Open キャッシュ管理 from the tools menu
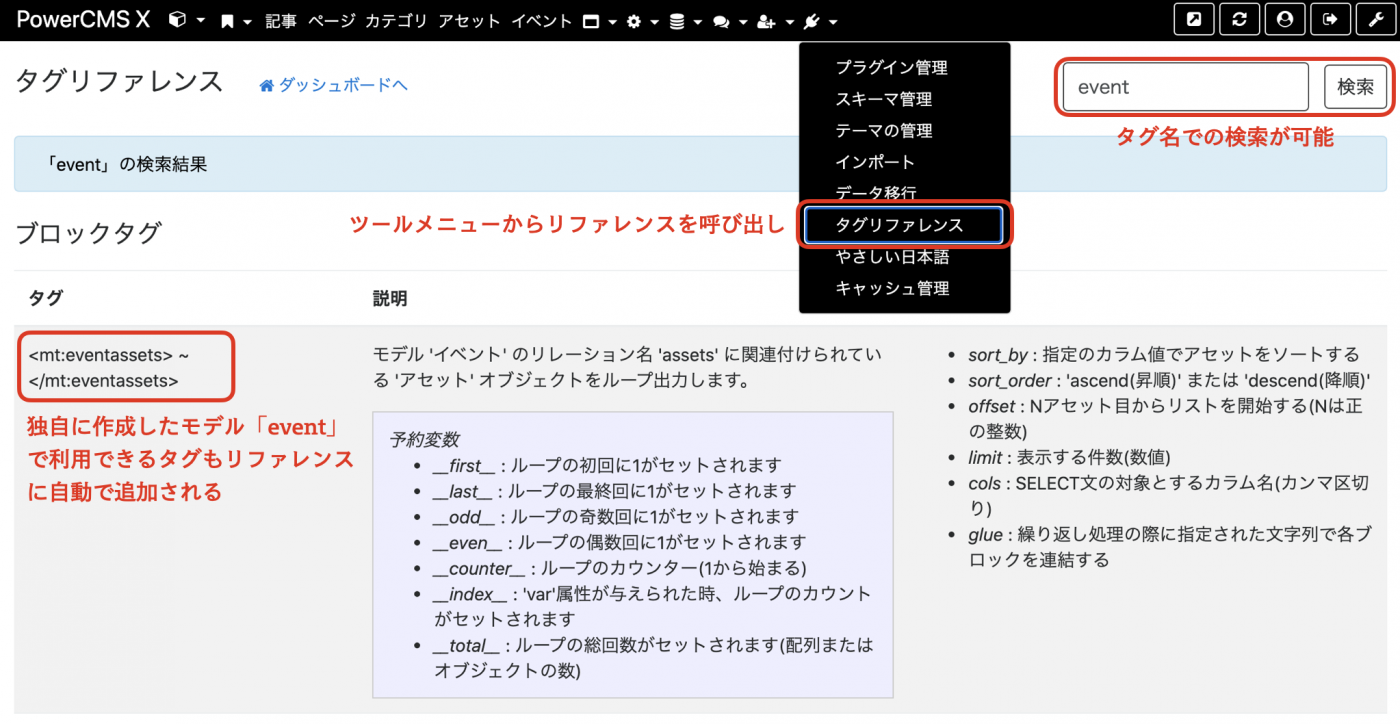This screenshot has height=724, width=1400. coord(891,288)
